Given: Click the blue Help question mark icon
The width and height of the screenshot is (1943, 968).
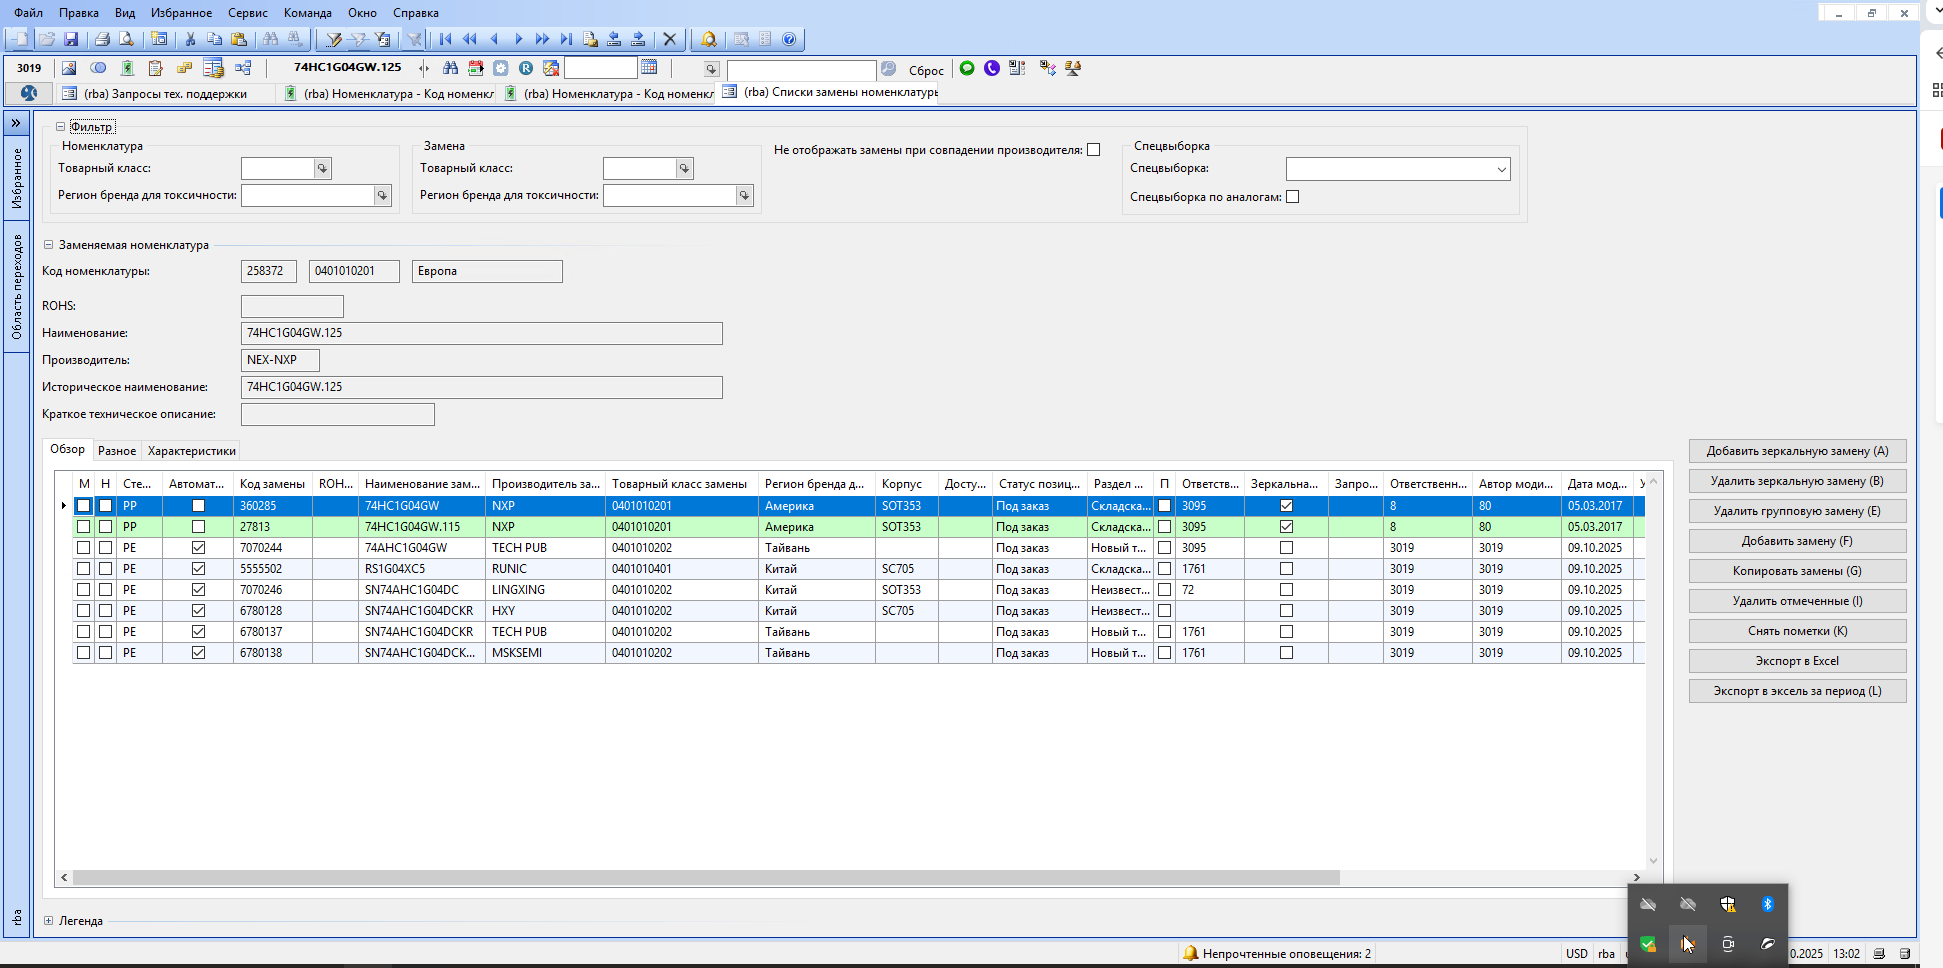Looking at the screenshot, I should (x=789, y=39).
